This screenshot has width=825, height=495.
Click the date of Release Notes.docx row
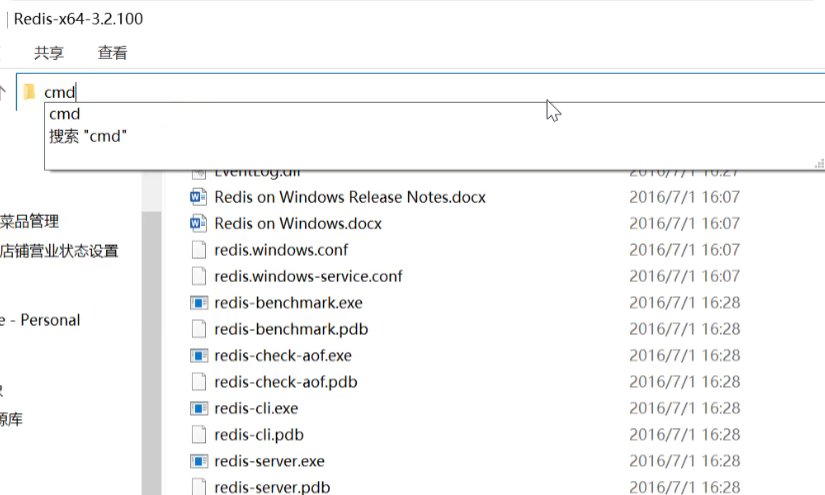[685, 197]
